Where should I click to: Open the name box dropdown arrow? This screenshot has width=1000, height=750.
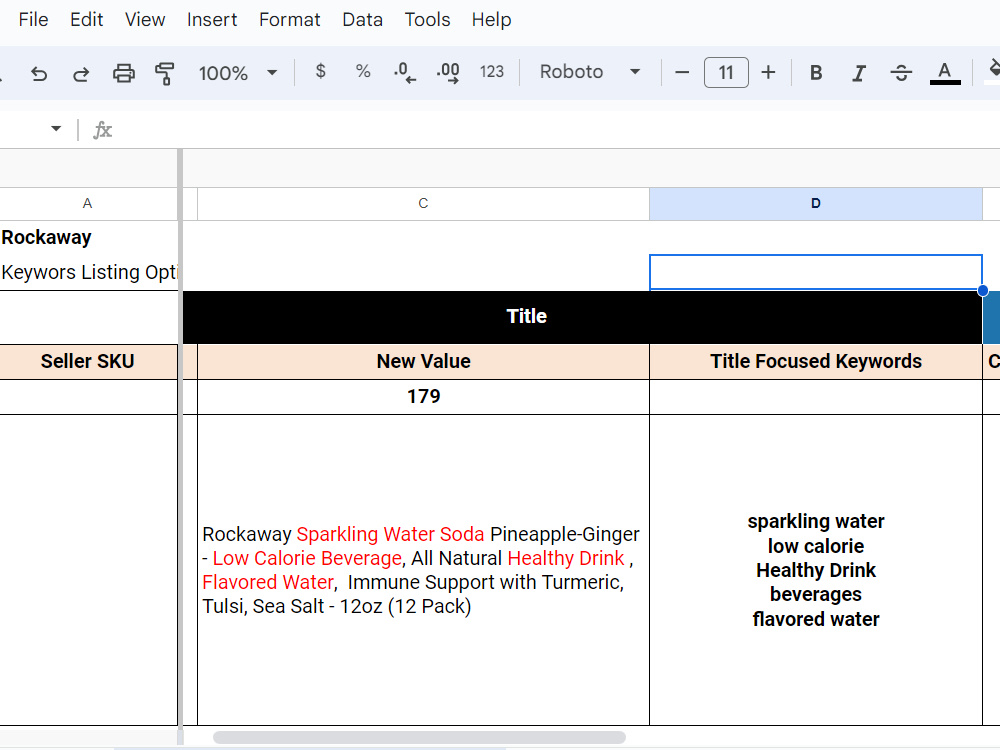pos(56,129)
